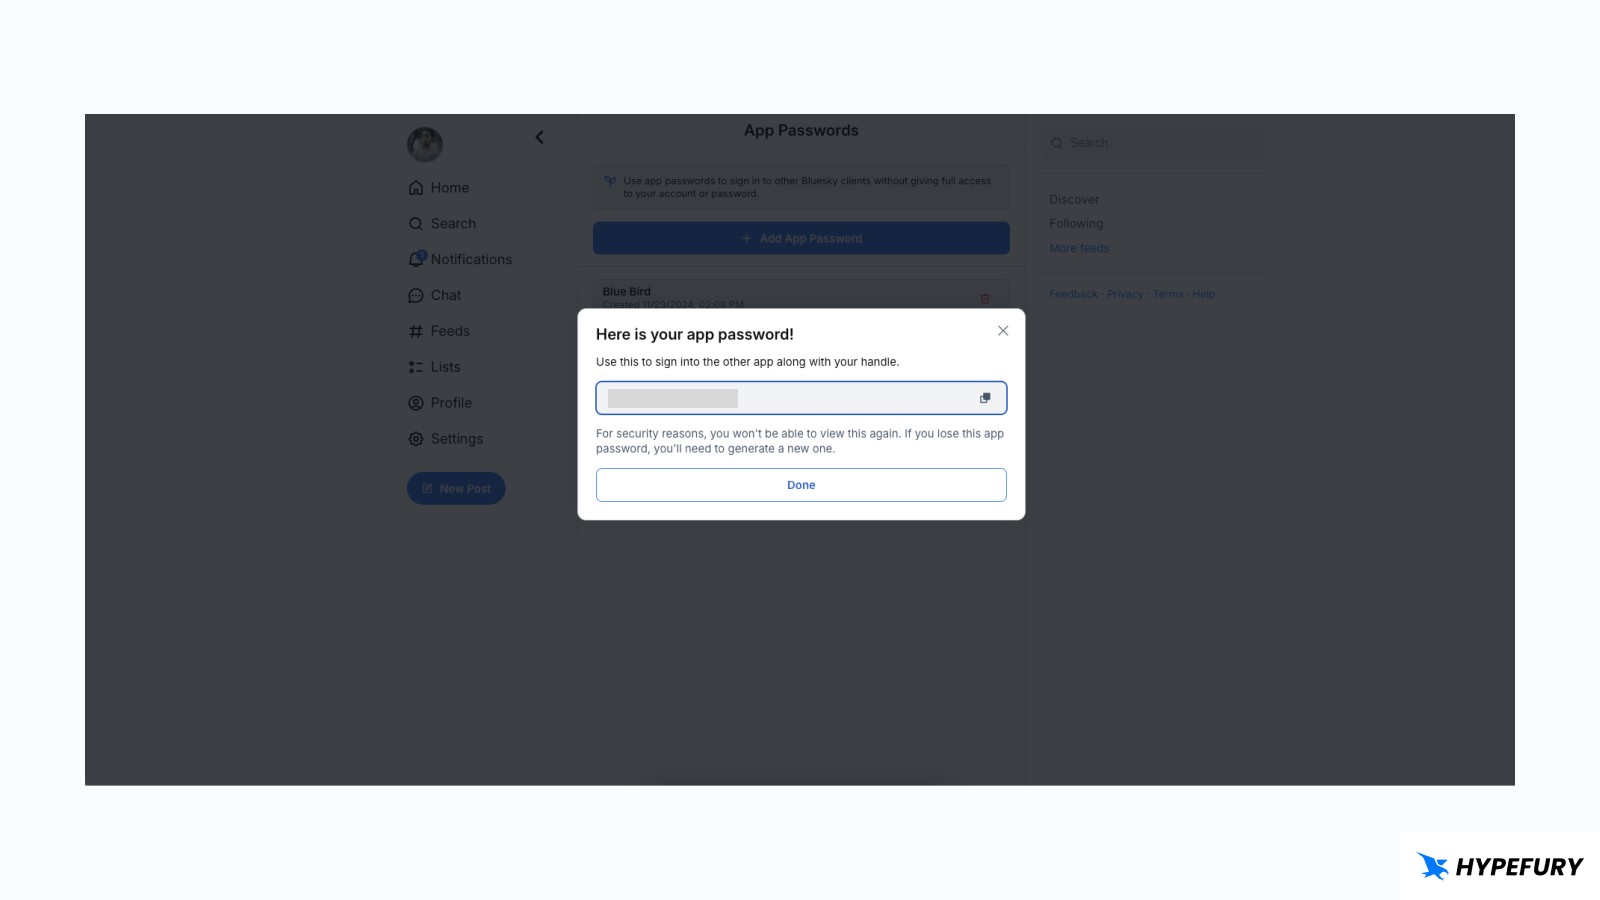Select the Search icon in sidebar
Screen dimensions: 1600x900
coord(416,223)
